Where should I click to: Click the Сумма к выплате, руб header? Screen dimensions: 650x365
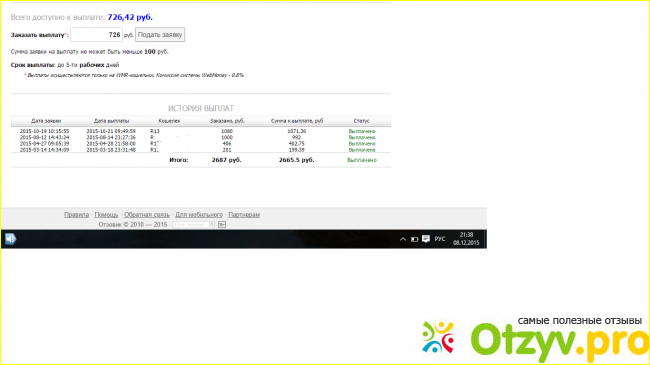tap(297, 121)
